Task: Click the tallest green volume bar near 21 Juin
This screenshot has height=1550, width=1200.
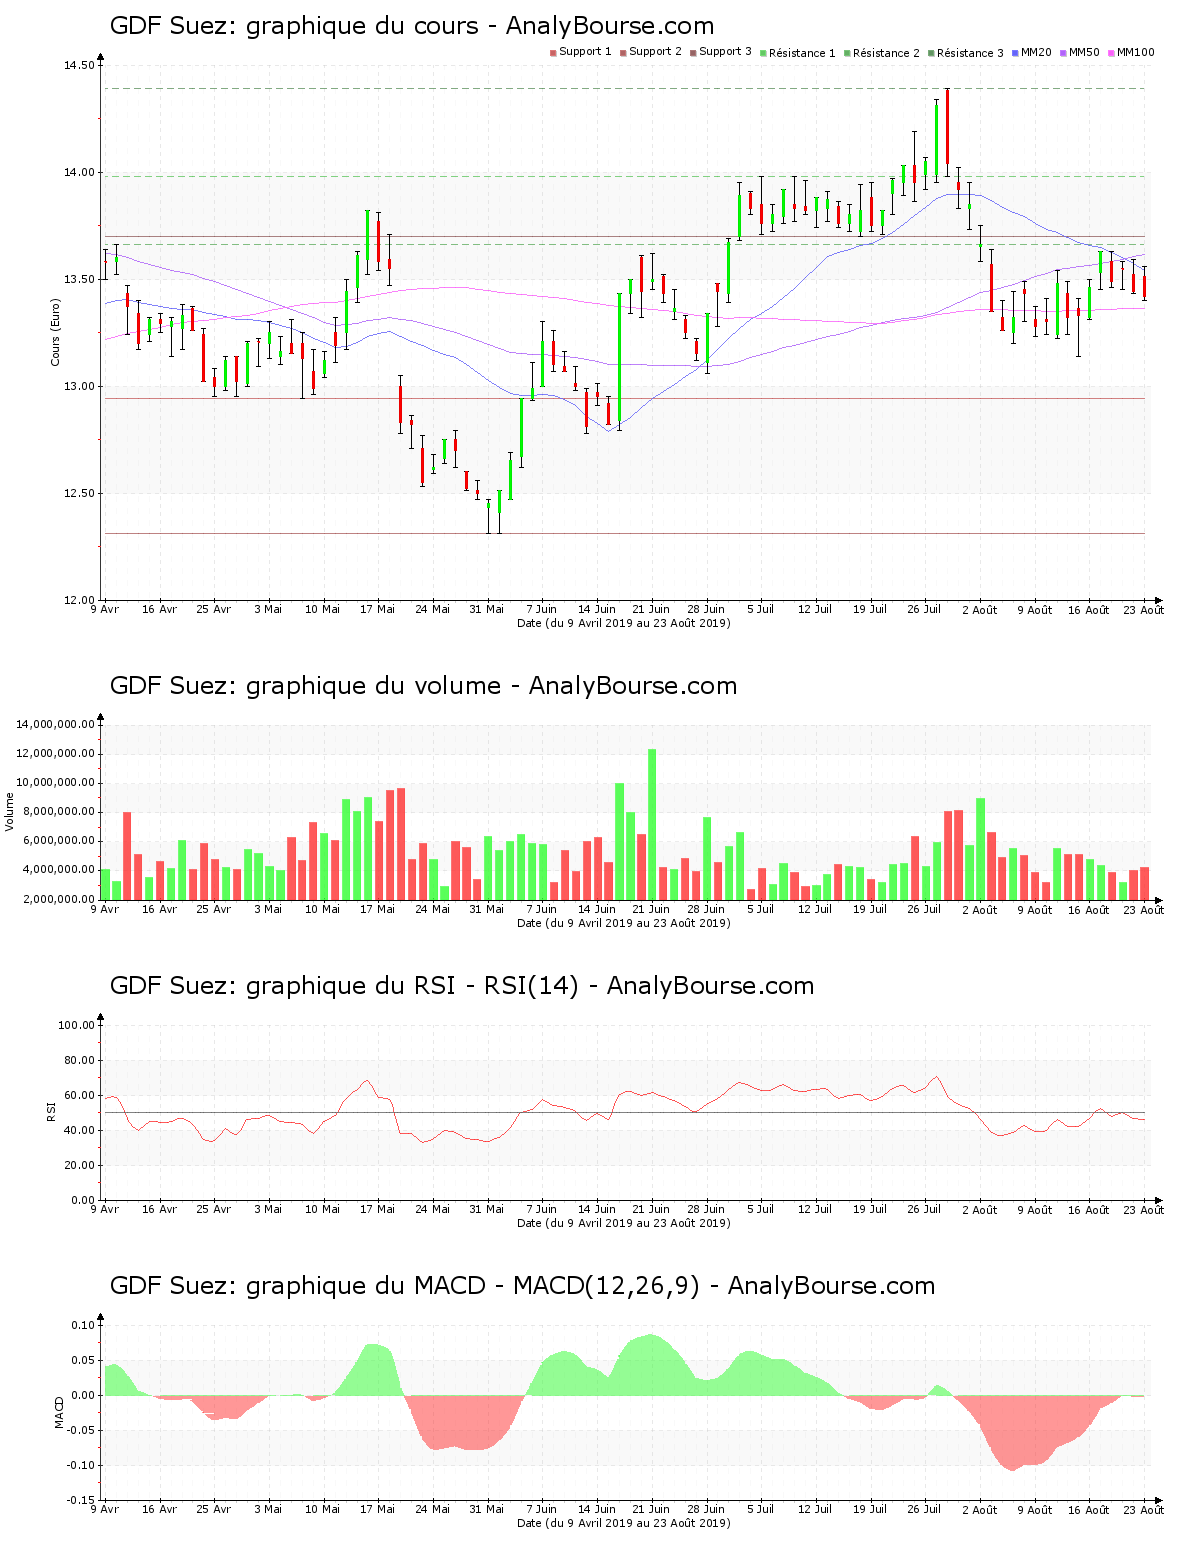Action: point(652,824)
